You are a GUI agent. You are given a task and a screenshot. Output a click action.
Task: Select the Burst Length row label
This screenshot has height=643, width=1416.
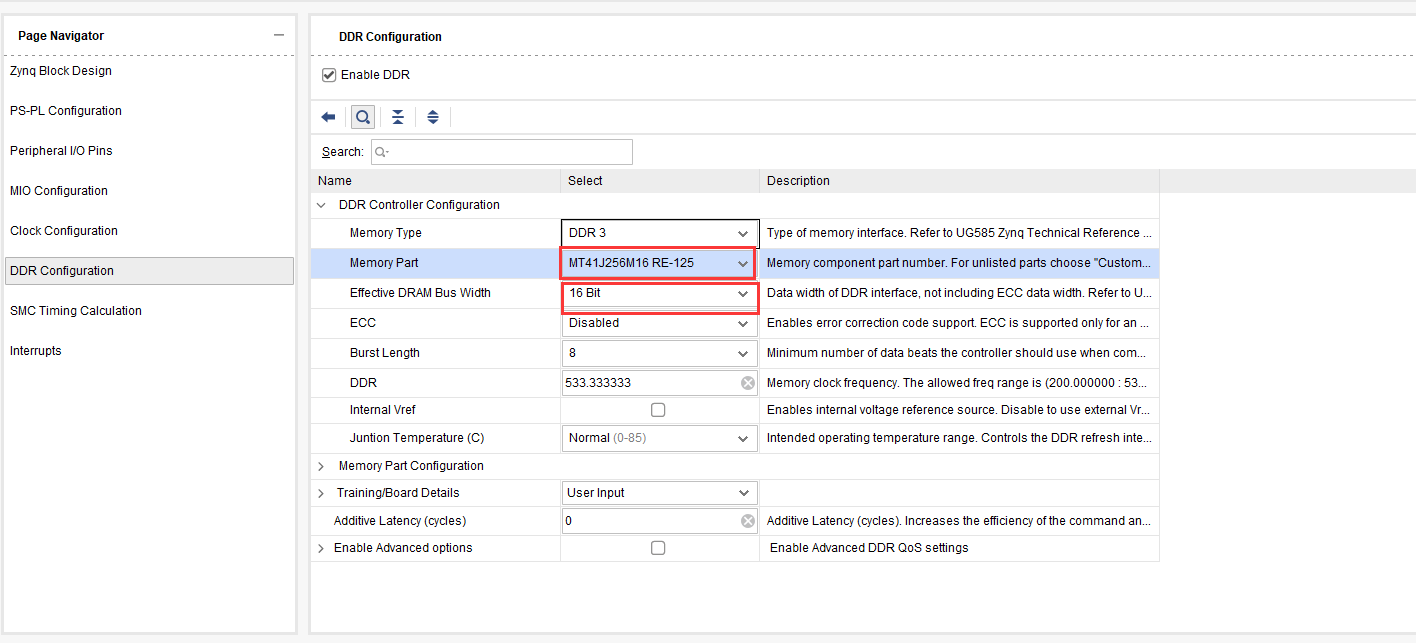pyautogui.click(x=385, y=353)
